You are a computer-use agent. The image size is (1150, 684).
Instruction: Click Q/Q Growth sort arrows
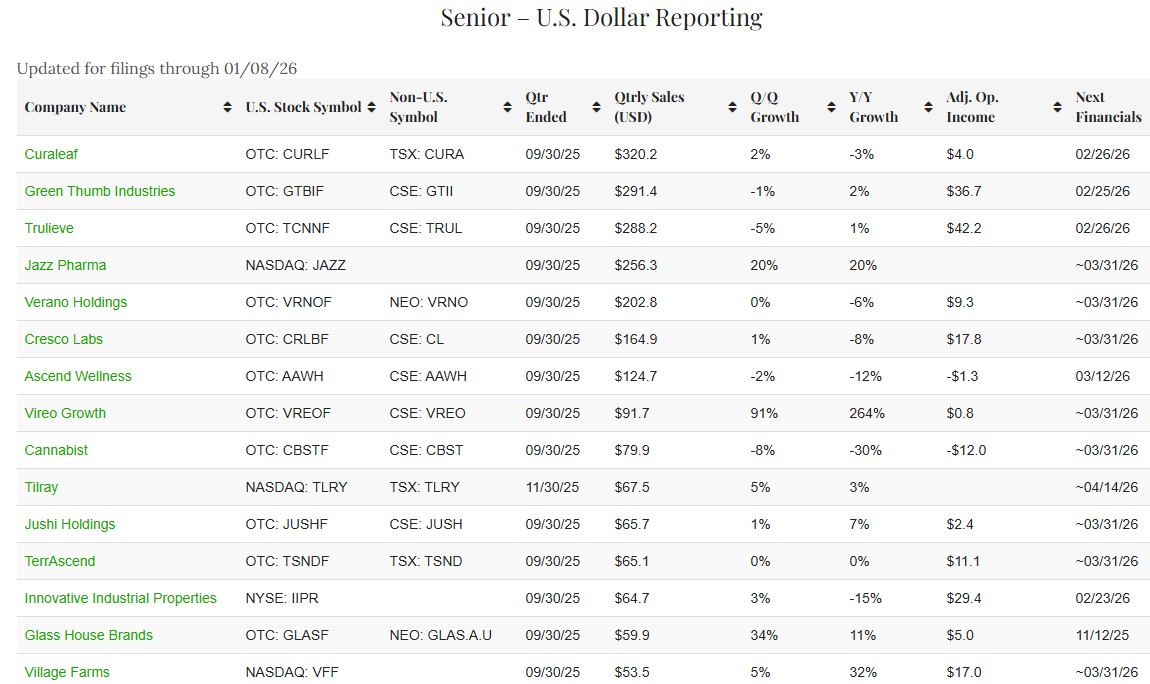830,107
